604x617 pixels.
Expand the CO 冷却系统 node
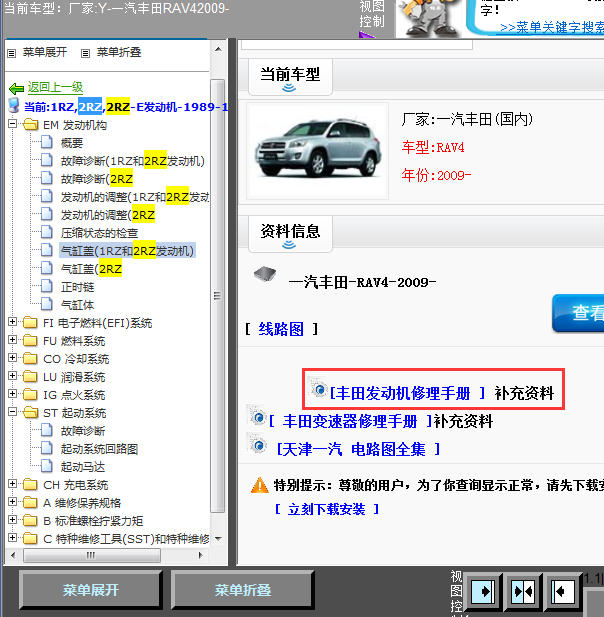(13, 357)
